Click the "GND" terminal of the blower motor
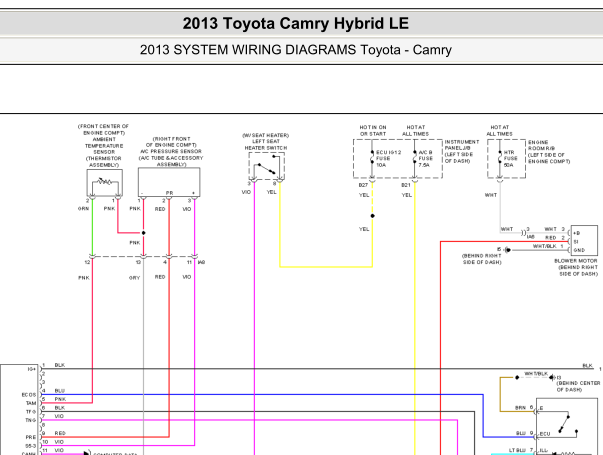This screenshot has height=455, width=603. (579, 250)
